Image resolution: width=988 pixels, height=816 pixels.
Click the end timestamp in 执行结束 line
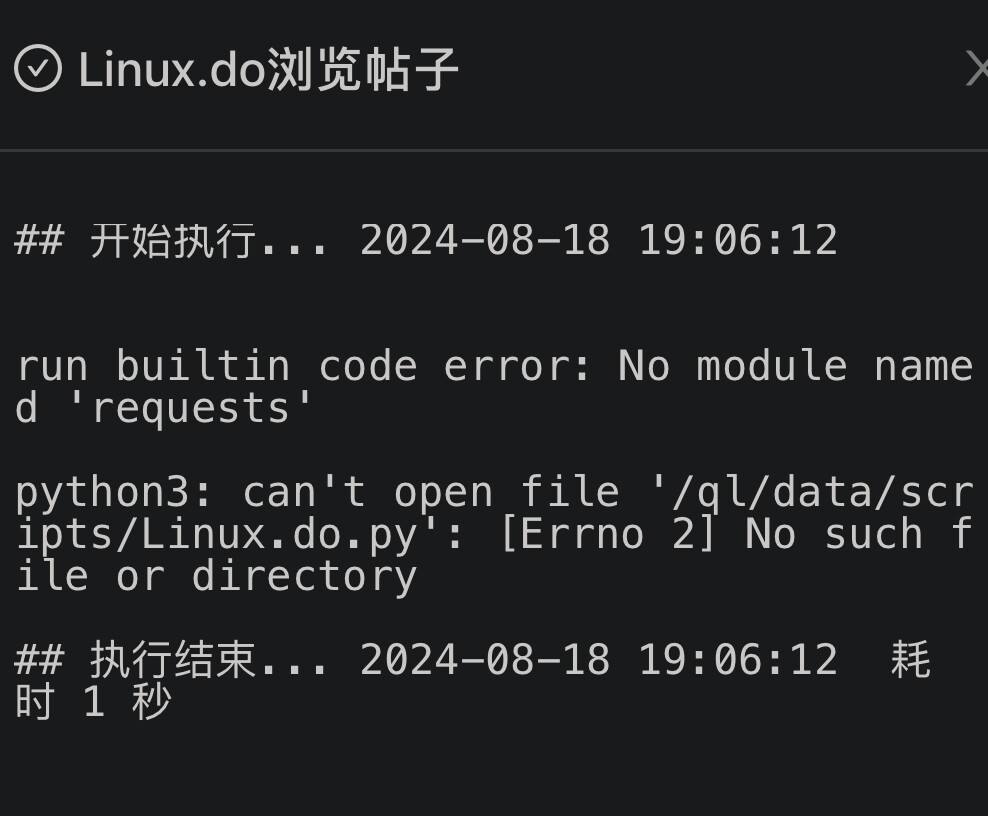(x=599, y=660)
